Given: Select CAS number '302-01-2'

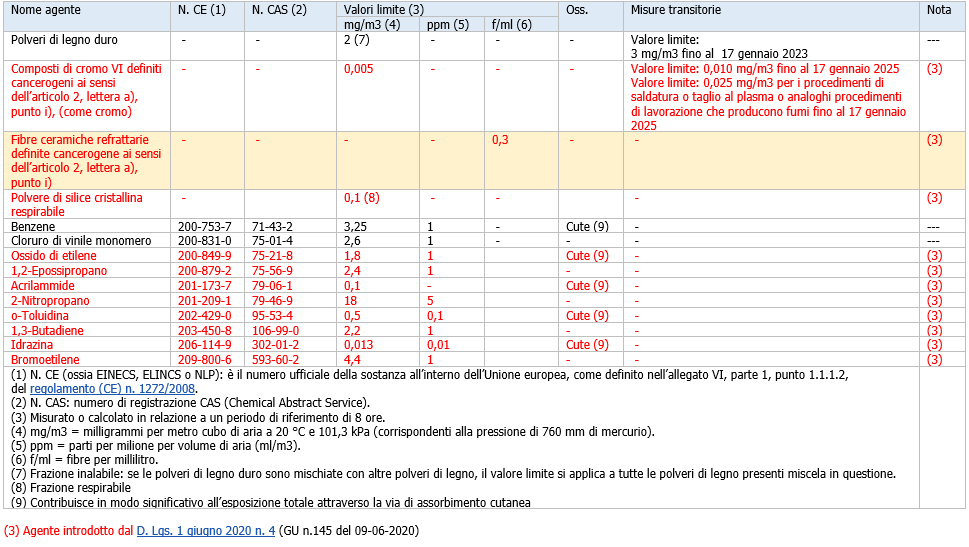Looking at the screenshot, I should click(275, 345).
